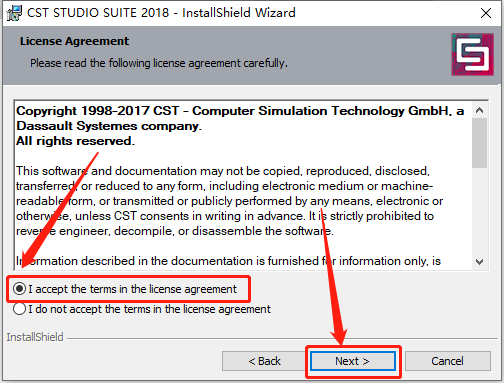
Task: Cancel the installation
Action: point(448,361)
